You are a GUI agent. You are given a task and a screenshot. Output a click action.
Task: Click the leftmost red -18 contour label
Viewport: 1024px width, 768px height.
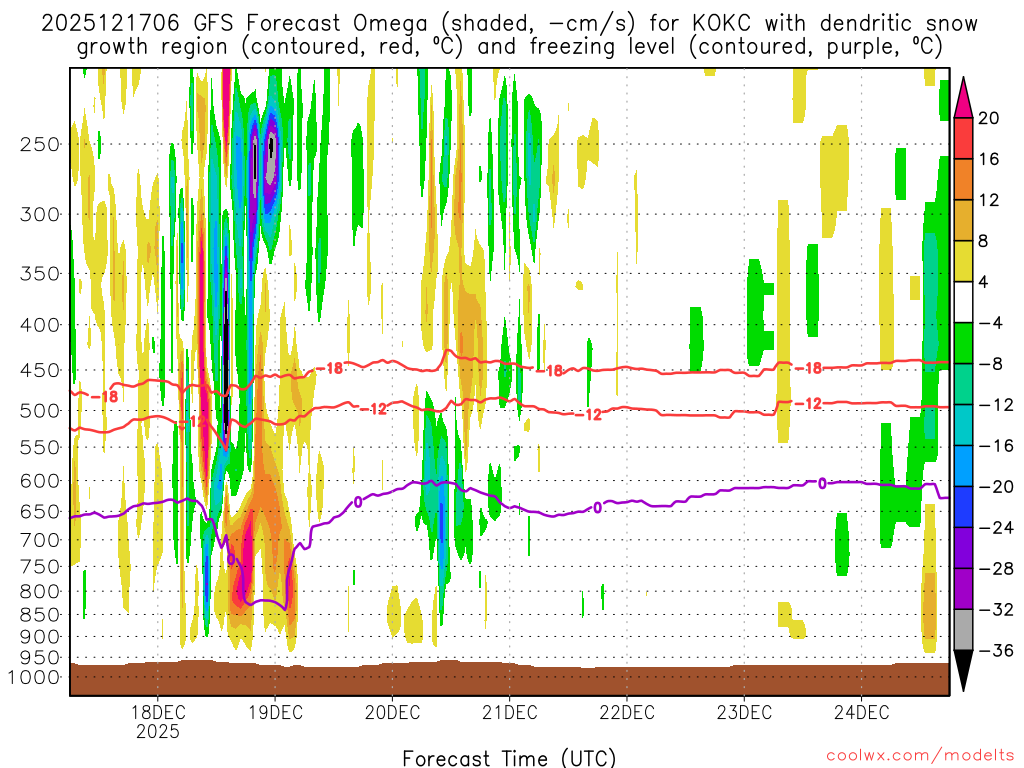(x=103, y=396)
